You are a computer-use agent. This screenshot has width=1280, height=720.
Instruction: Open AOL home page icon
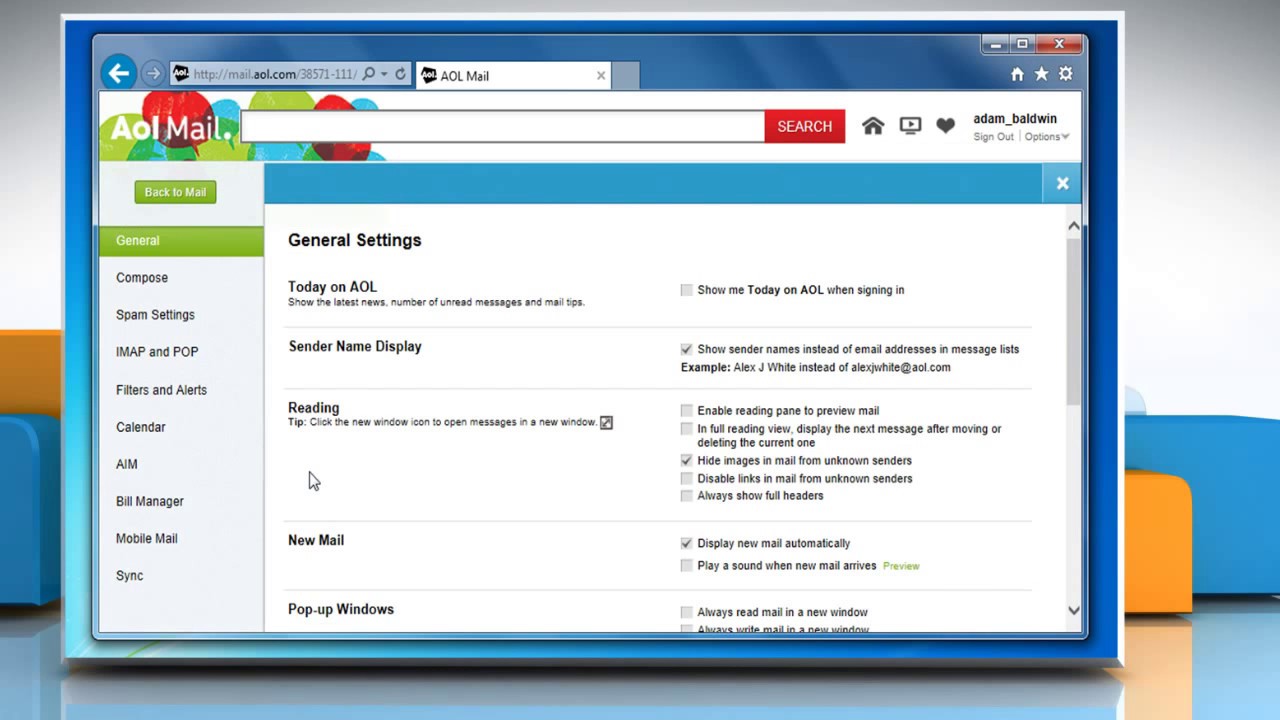coord(873,126)
